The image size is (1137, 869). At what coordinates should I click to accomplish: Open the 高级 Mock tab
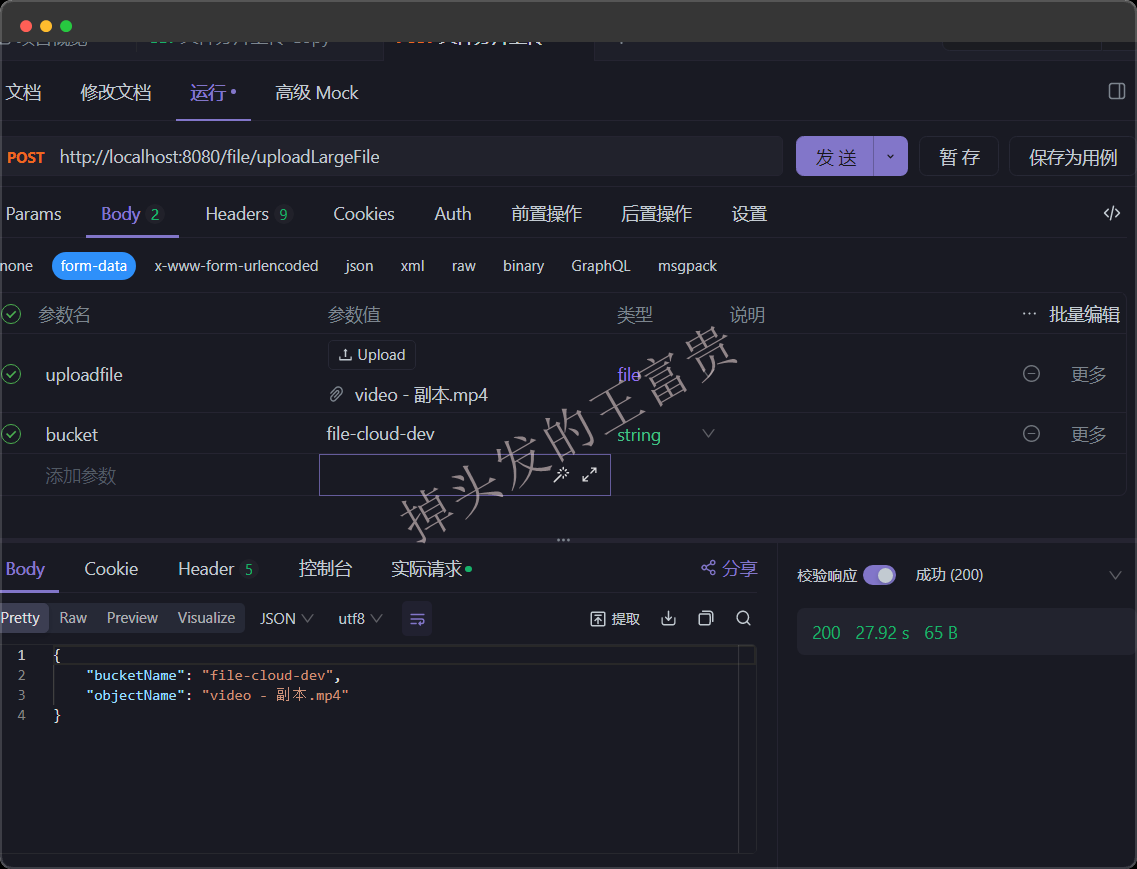point(316,93)
